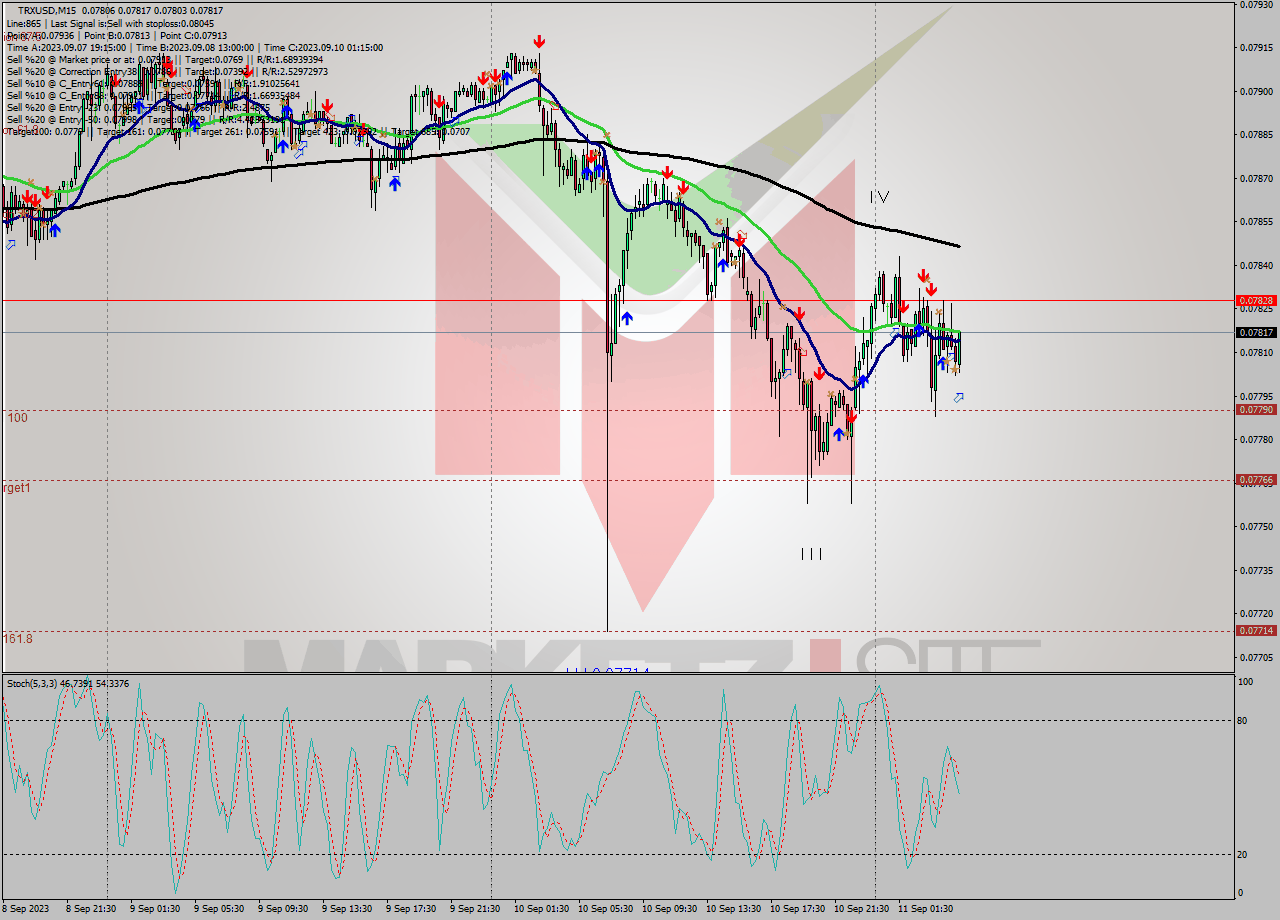The height and width of the screenshot is (920, 1280).
Task: Click the red 0.07828 price tag
Action: coord(1256,300)
